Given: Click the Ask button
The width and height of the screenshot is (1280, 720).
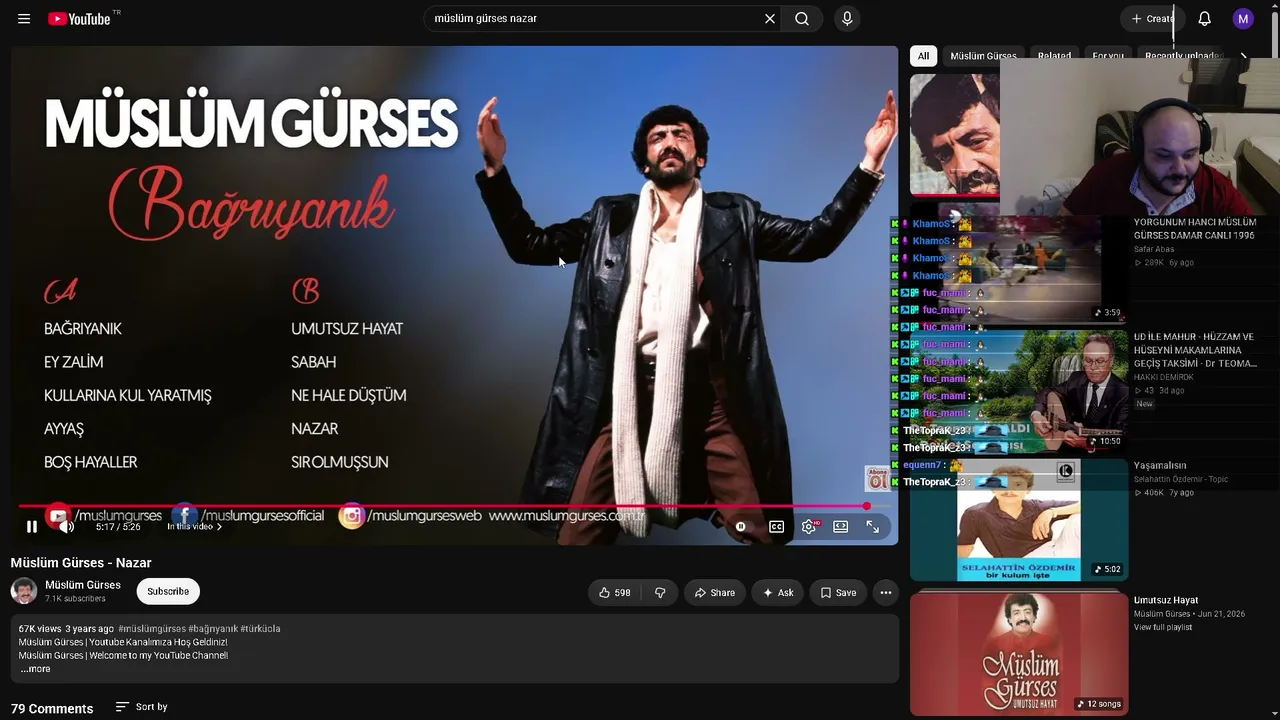Looking at the screenshot, I should click(x=778, y=593).
